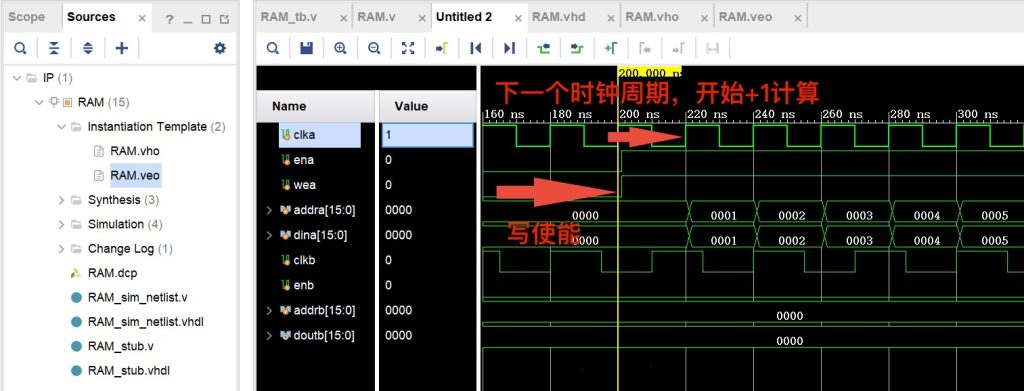This screenshot has width=1024, height=391.
Task: Click the Save waveform configuration icon
Action: (306, 48)
